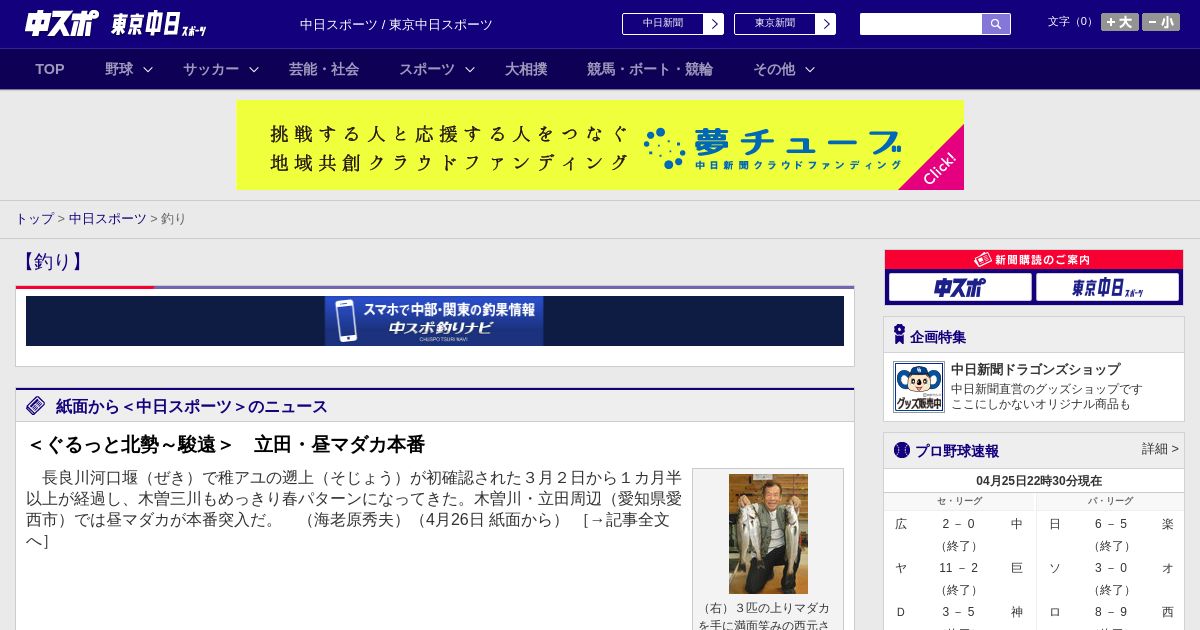Expand the 野球 dropdown chevron

click(148, 69)
